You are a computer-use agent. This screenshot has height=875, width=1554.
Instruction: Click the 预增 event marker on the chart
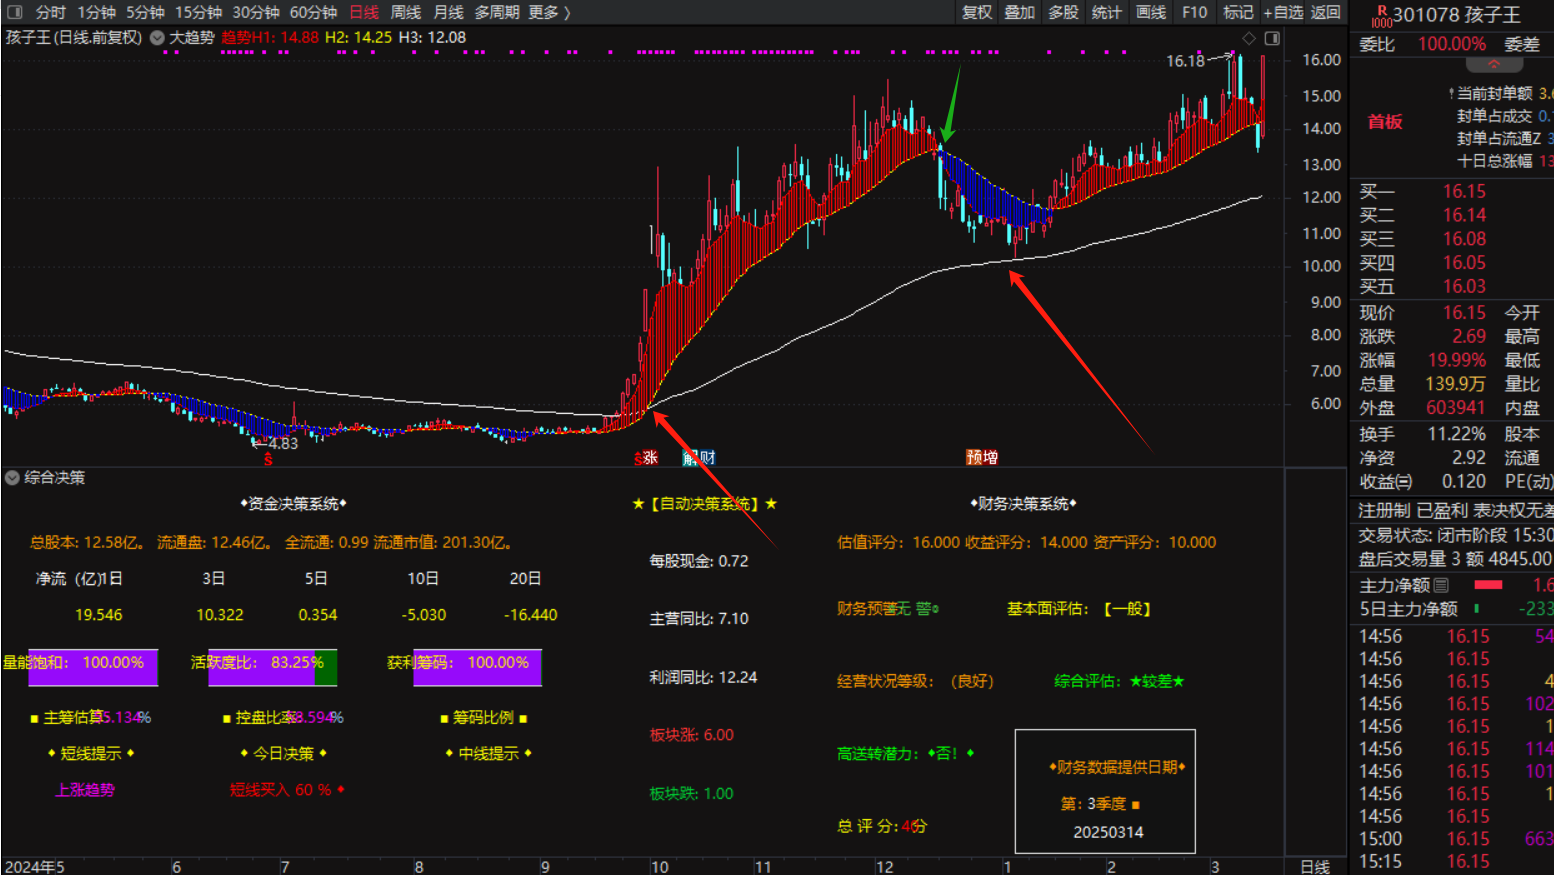click(981, 457)
